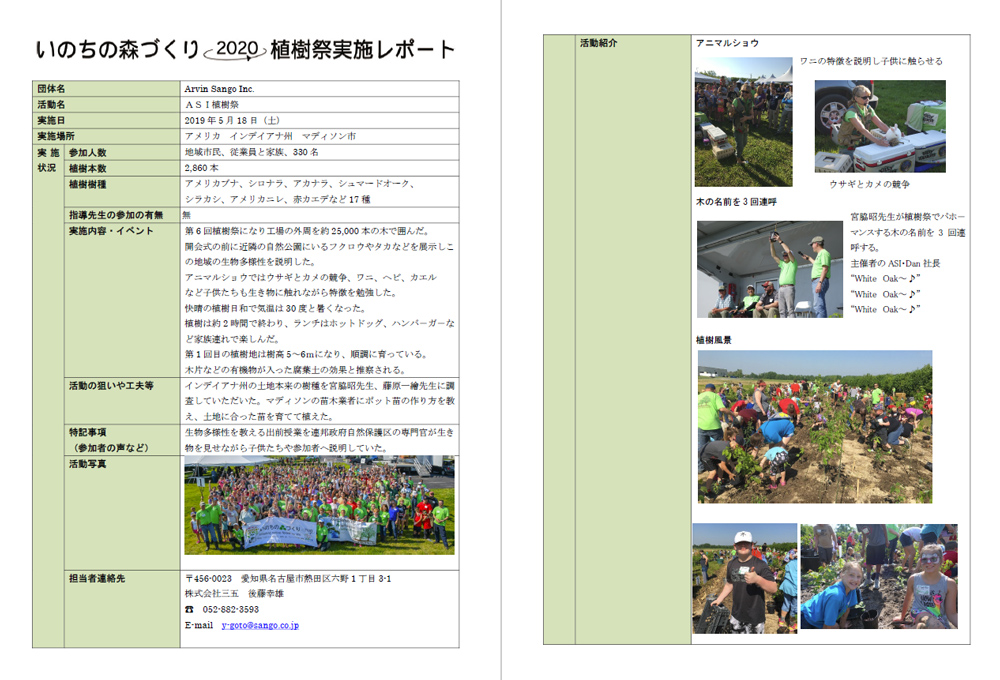Viewport: 1000px width, 680px height.
Task: Click the phone number 052-882-3593
Action: (230, 609)
